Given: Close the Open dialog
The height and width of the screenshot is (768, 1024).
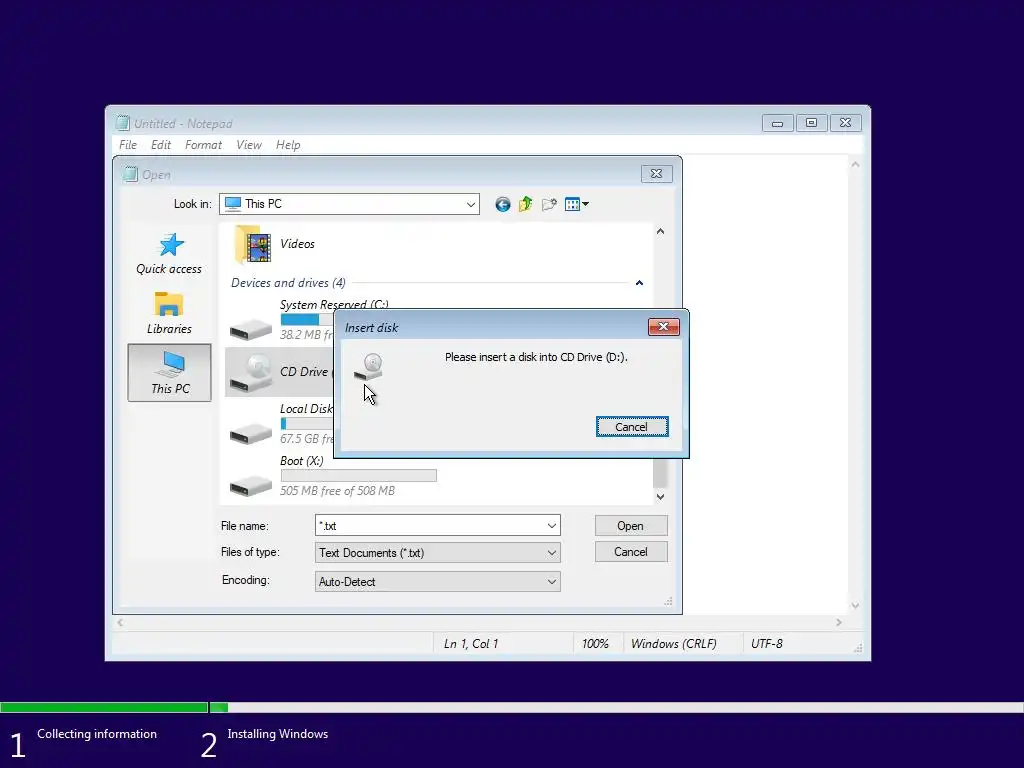Looking at the screenshot, I should 656,174.
